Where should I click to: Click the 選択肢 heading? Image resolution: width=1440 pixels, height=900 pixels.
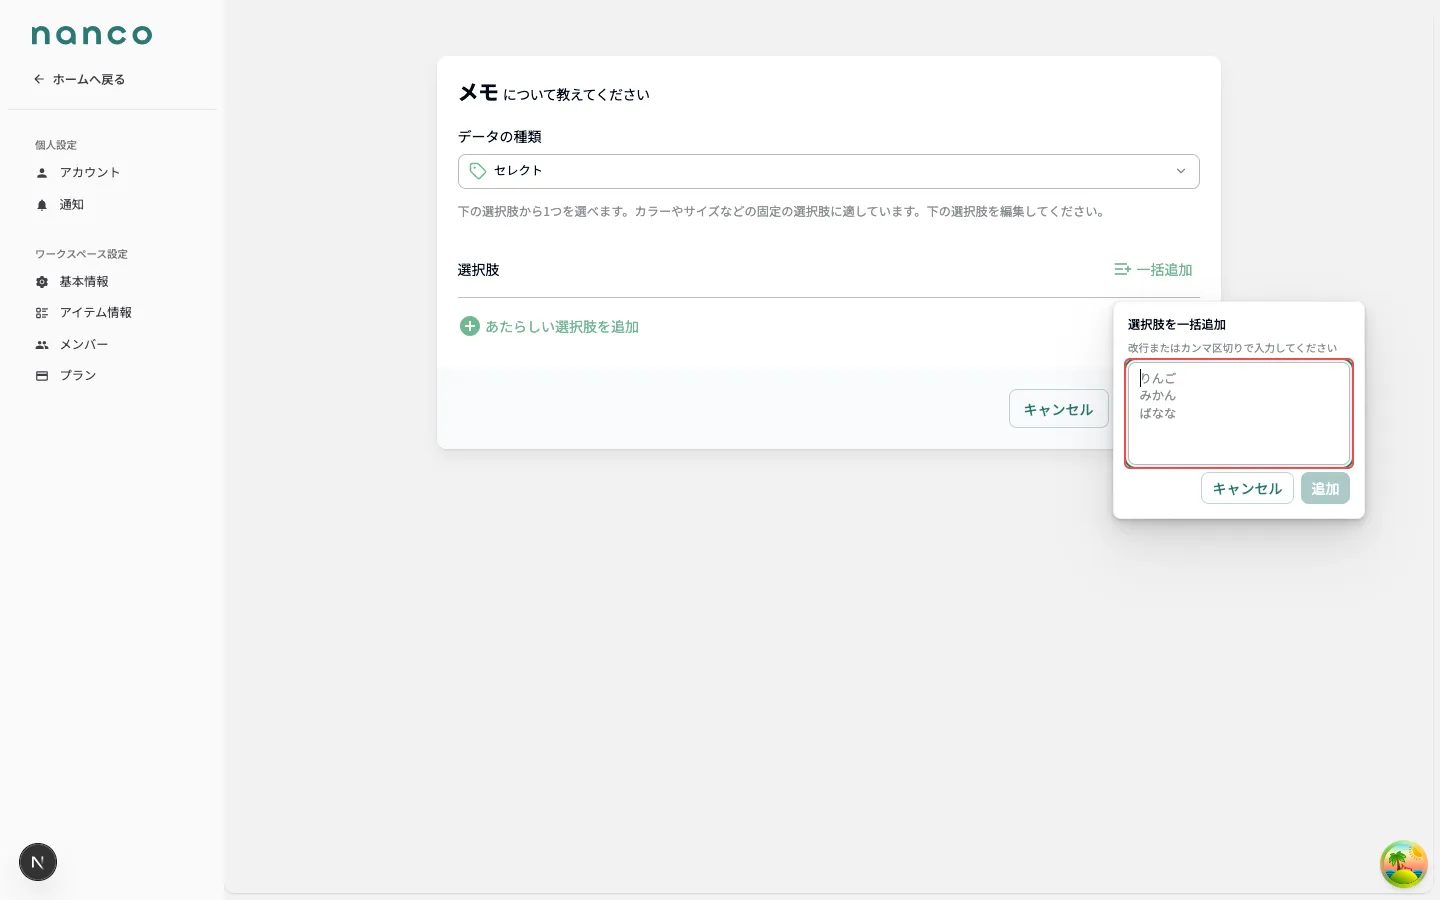click(x=479, y=270)
